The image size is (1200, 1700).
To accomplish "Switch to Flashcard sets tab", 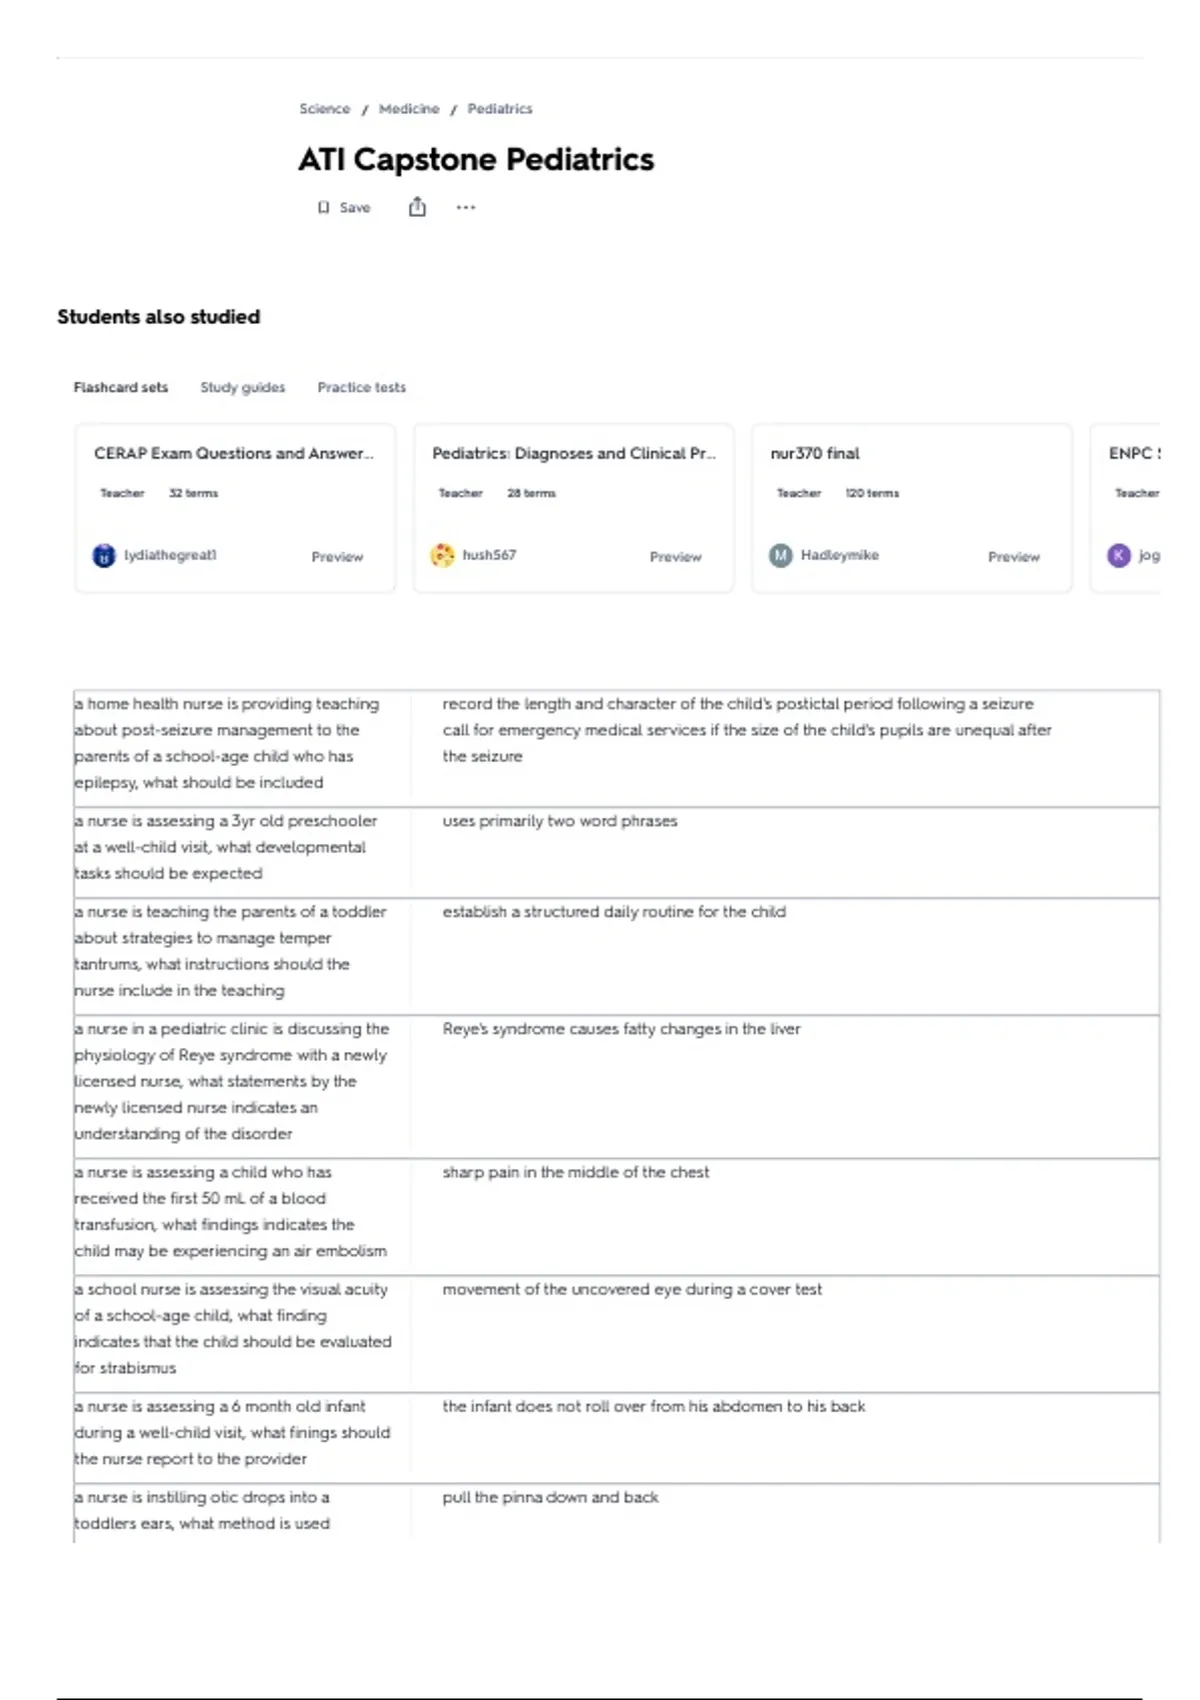I will (121, 387).
